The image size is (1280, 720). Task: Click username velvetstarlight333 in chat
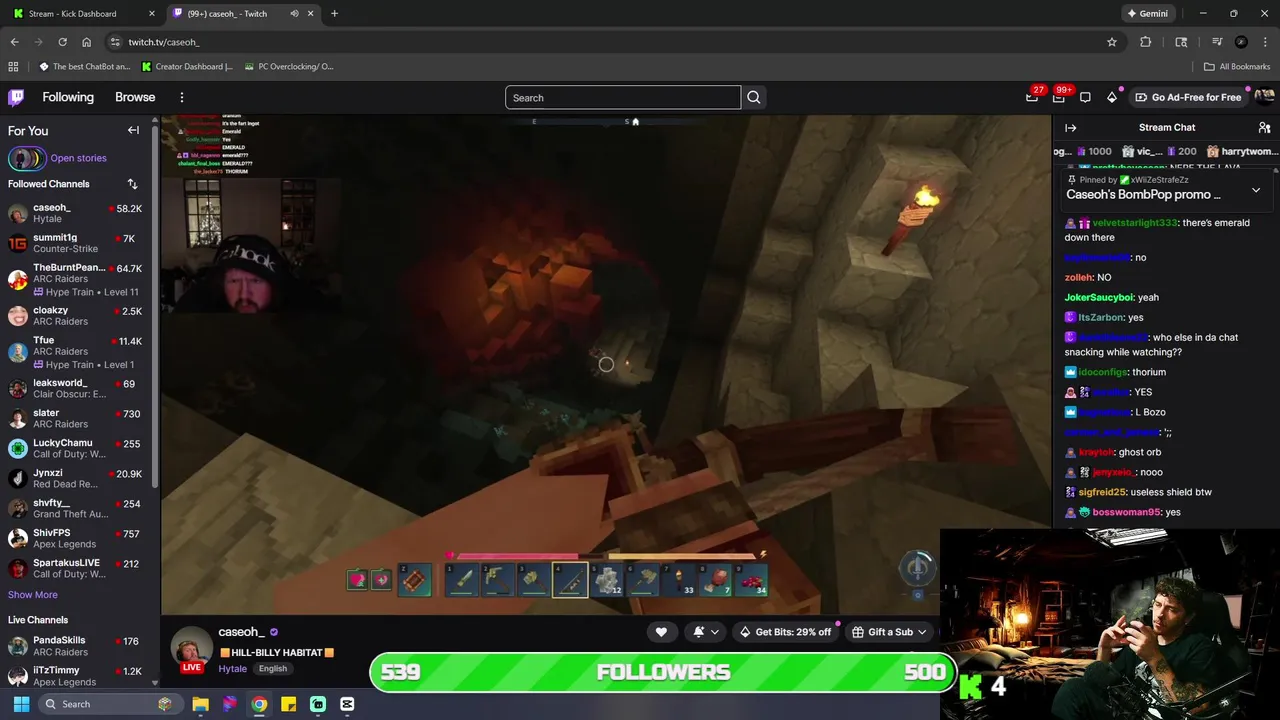click(1135, 223)
